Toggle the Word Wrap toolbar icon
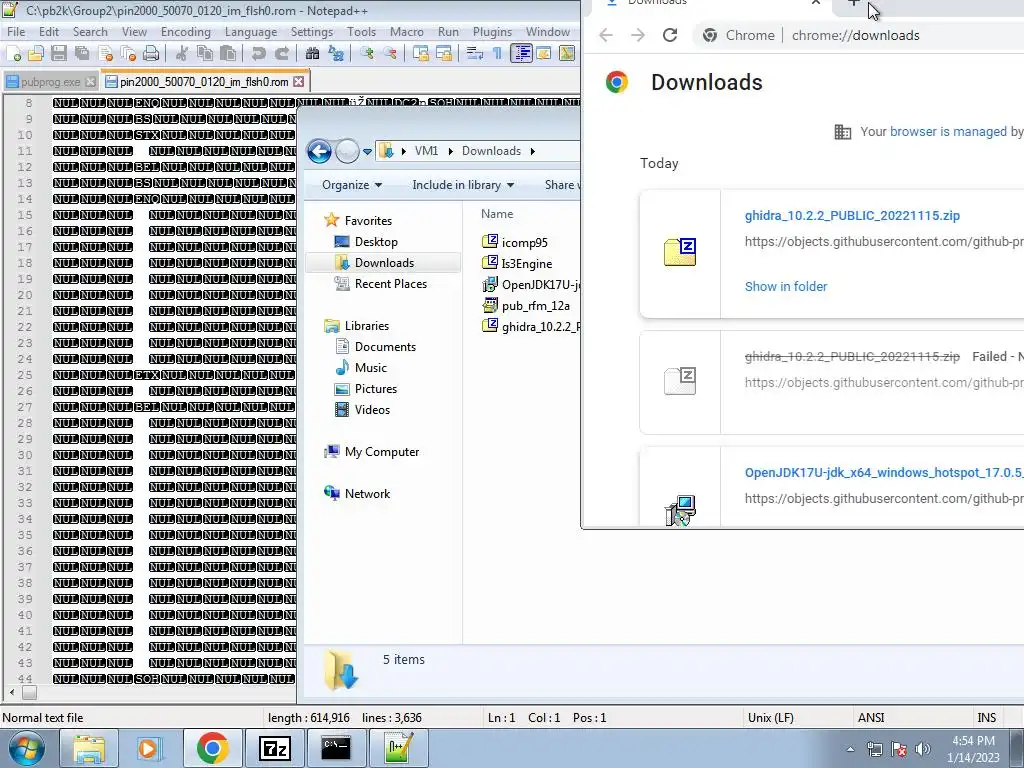Image resolution: width=1024 pixels, height=768 pixels. point(475,54)
